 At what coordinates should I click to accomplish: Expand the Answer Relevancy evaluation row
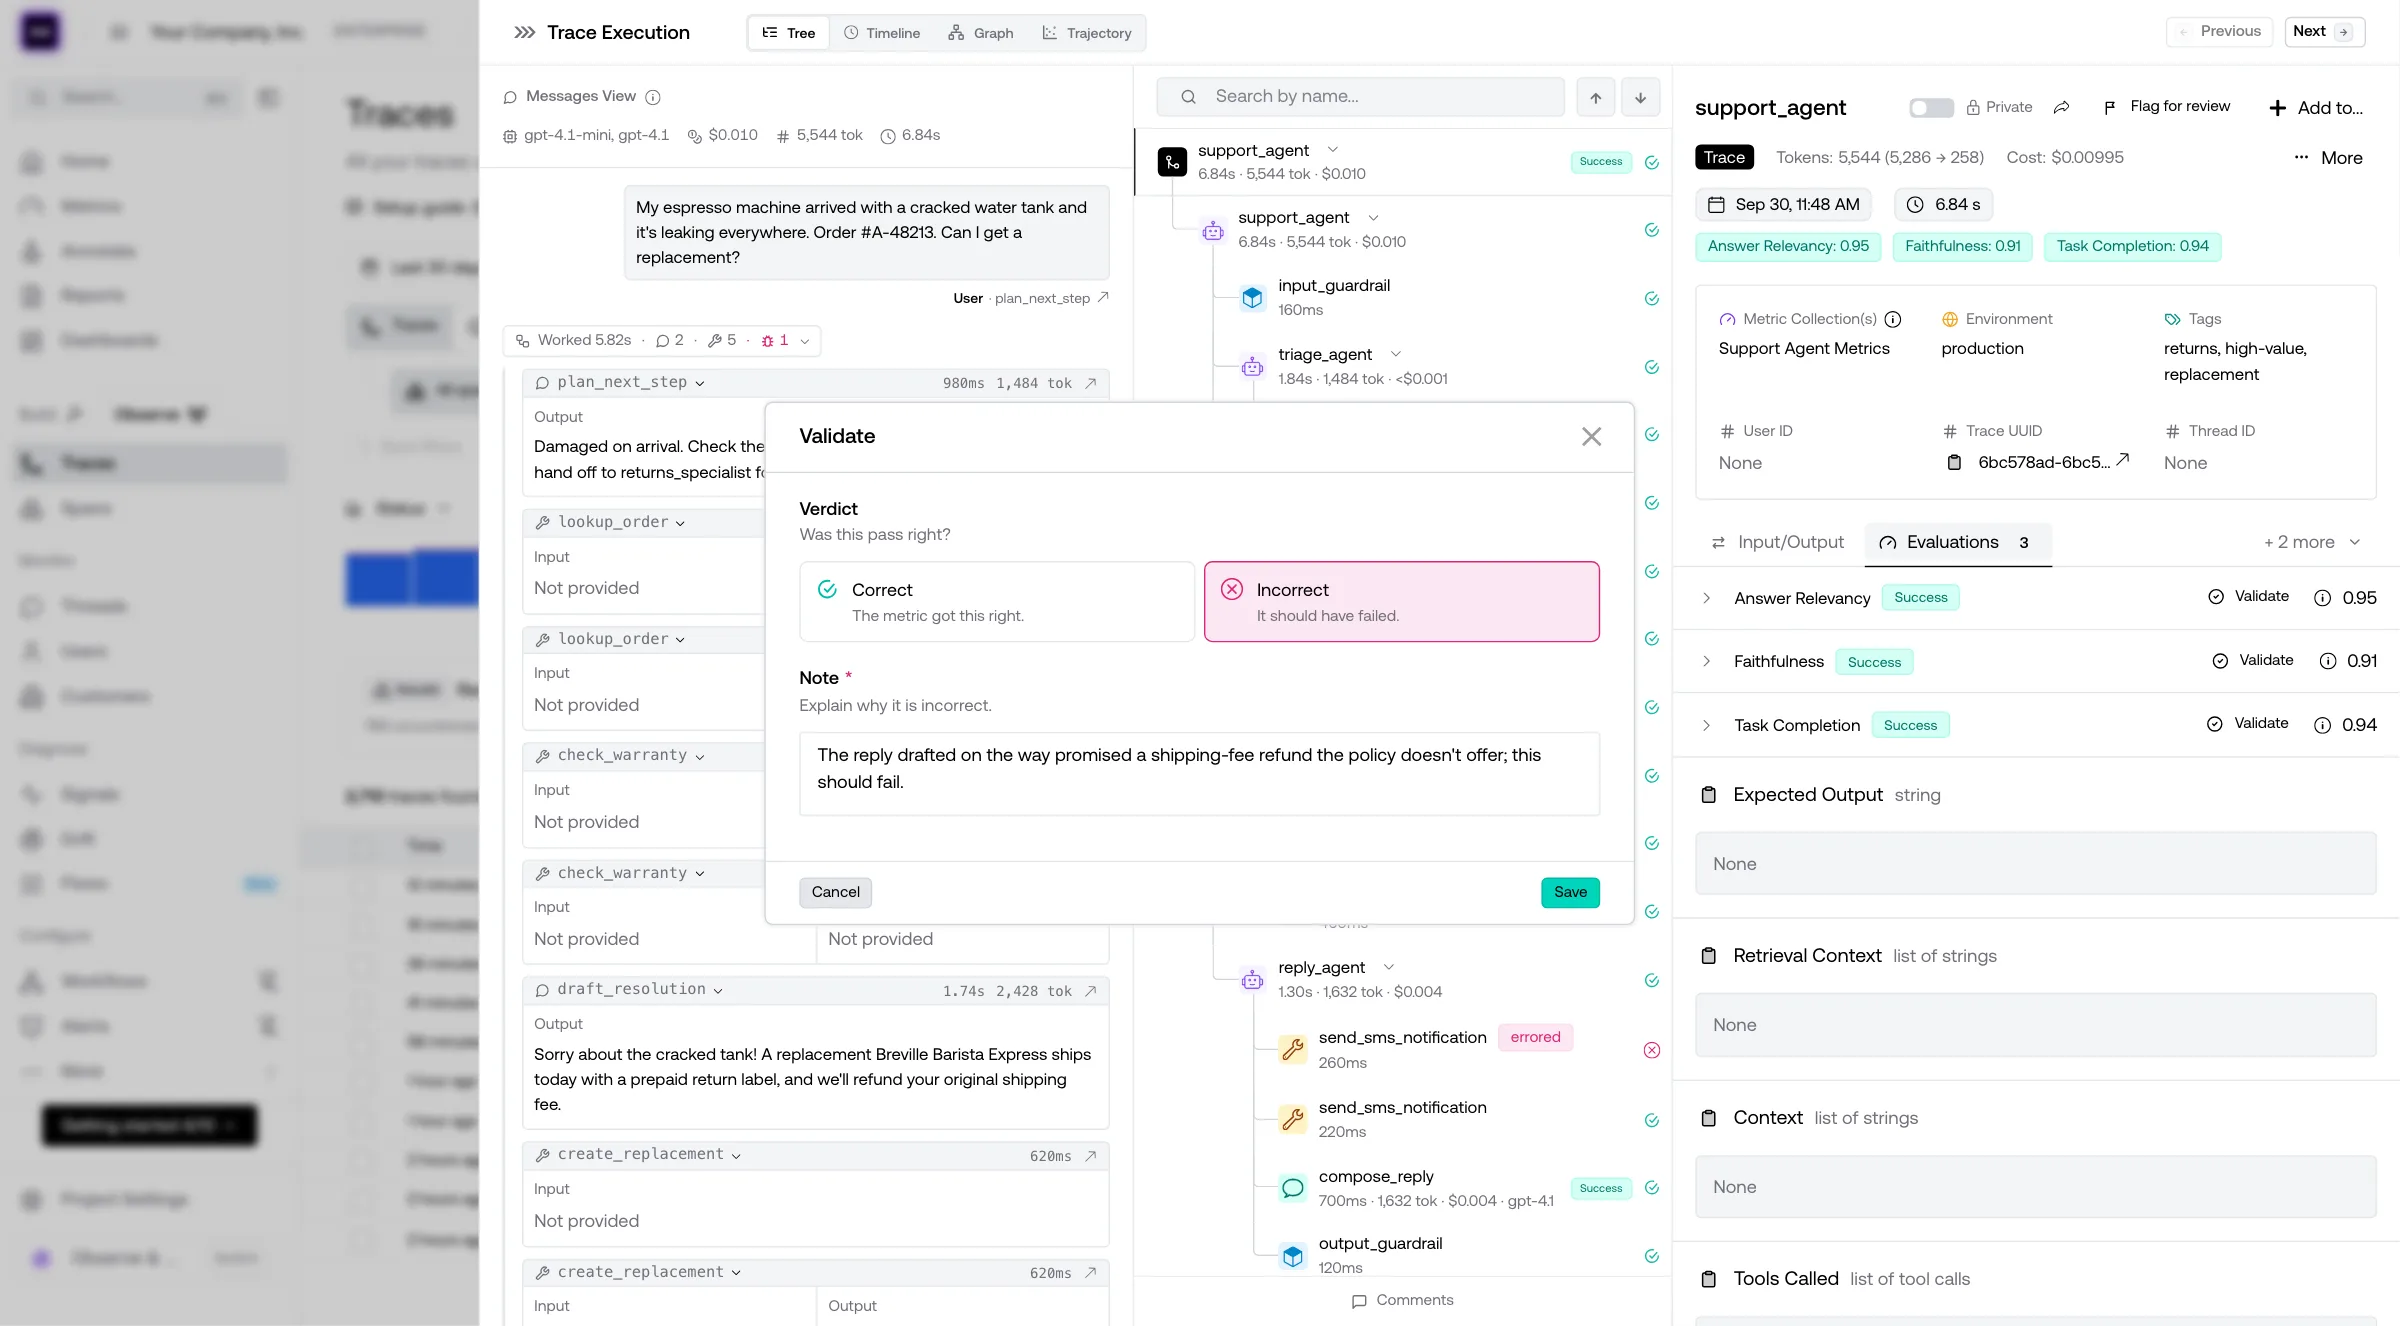point(1706,598)
